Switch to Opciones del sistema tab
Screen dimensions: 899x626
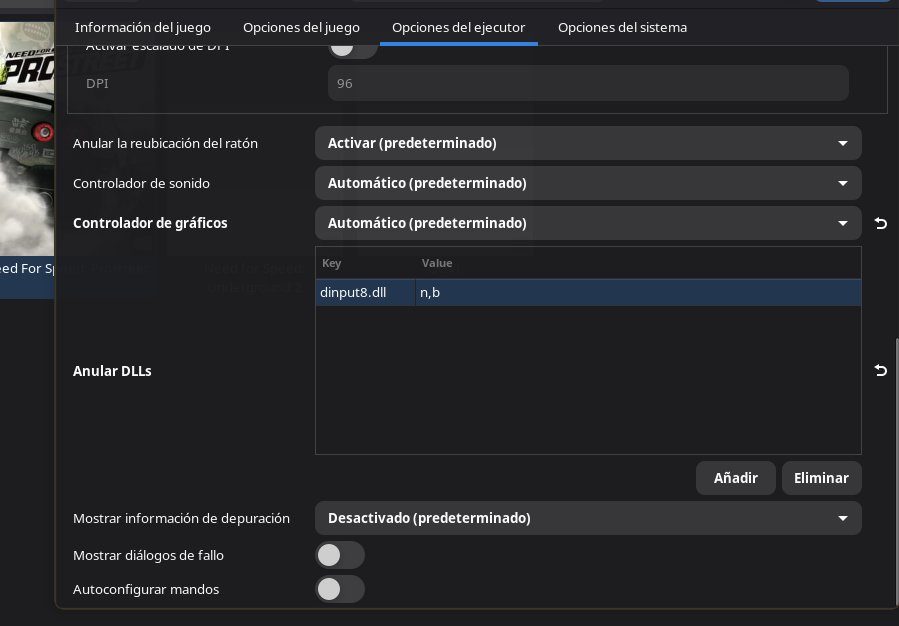pyautogui.click(x=623, y=28)
